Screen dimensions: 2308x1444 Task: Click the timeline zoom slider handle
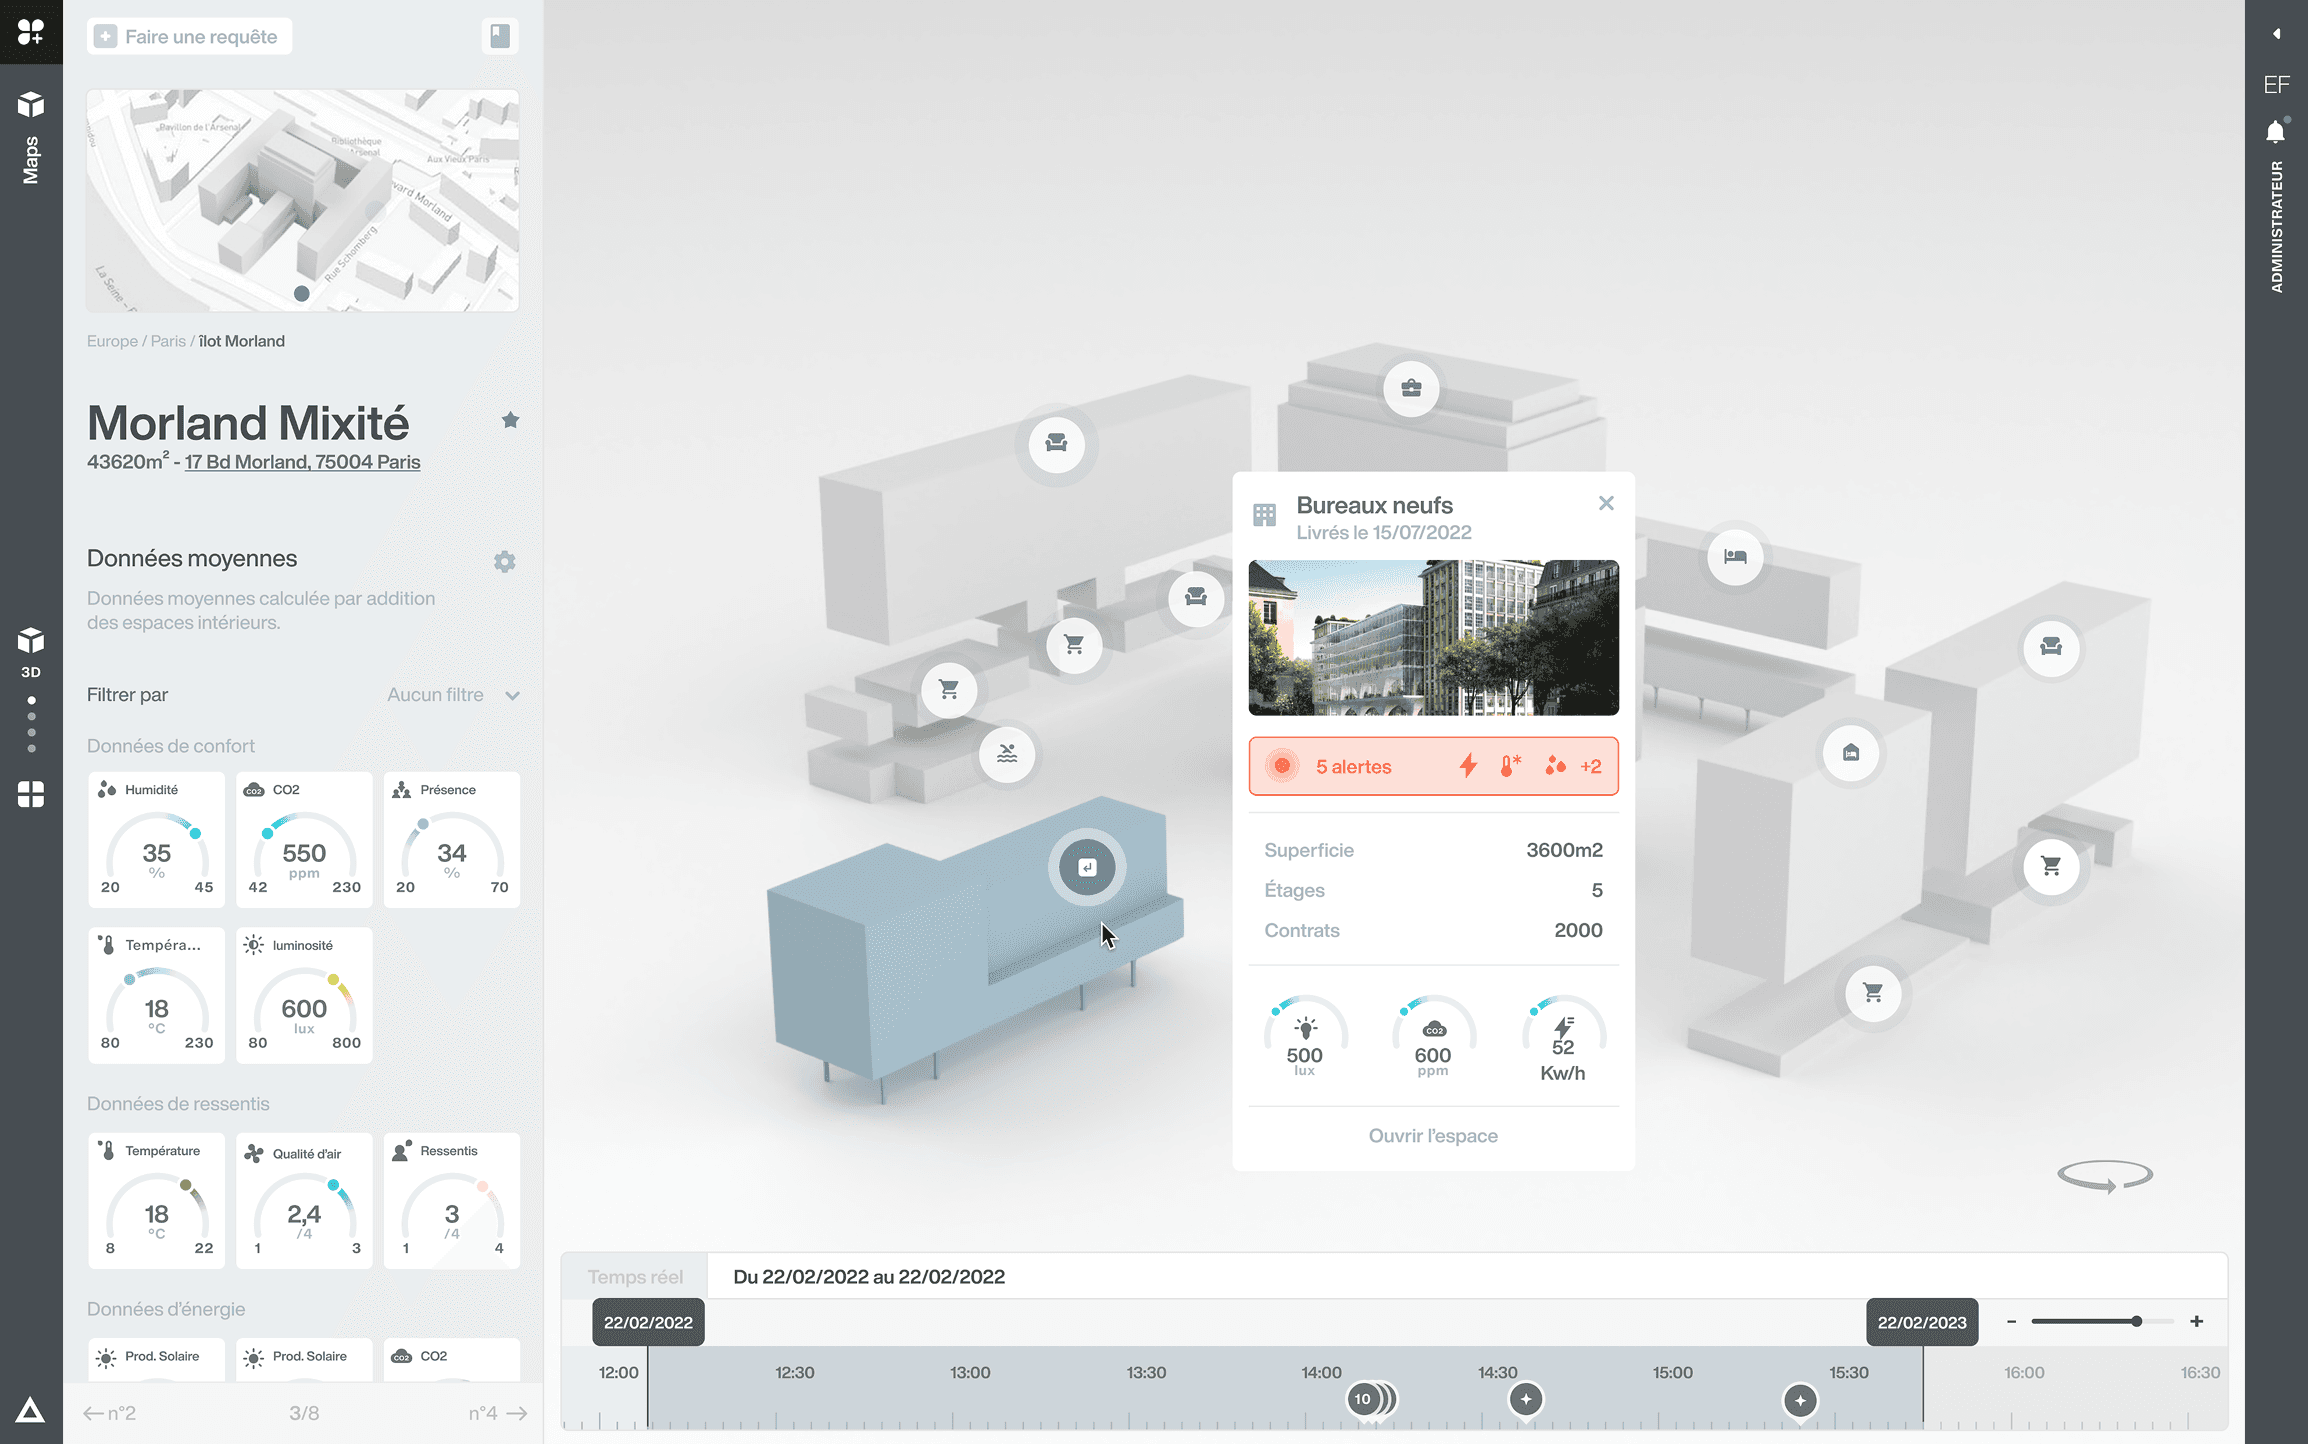2136,1321
